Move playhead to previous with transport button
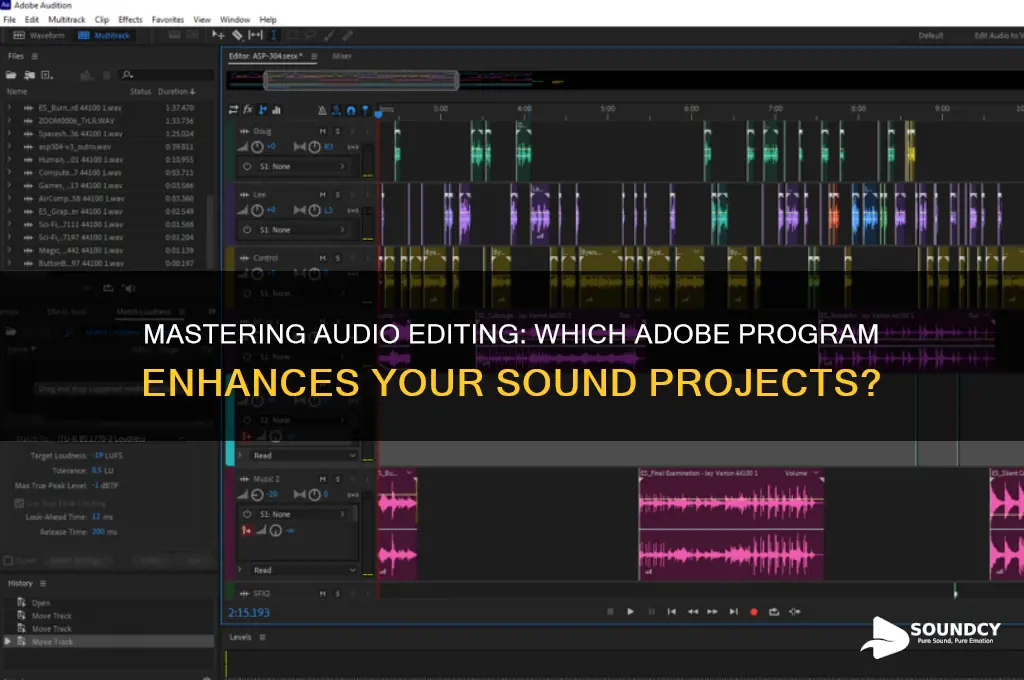Viewport: 1024px width, 680px height. tap(671, 612)
